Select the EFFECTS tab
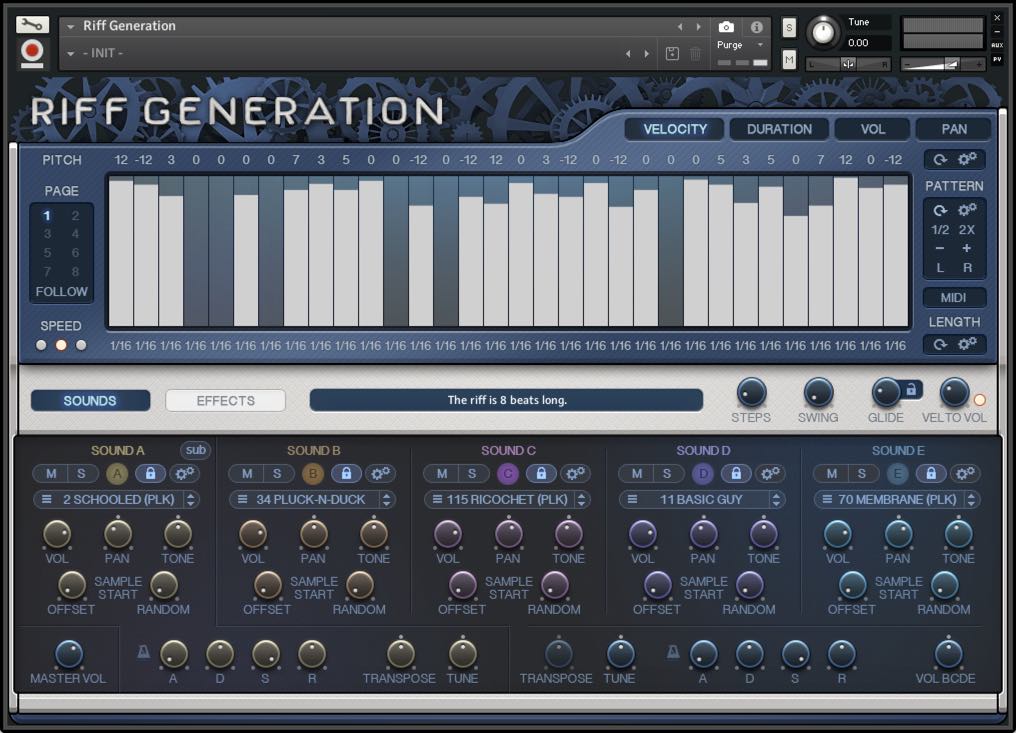Screen dimensions: 1016x733 [225, 401]
